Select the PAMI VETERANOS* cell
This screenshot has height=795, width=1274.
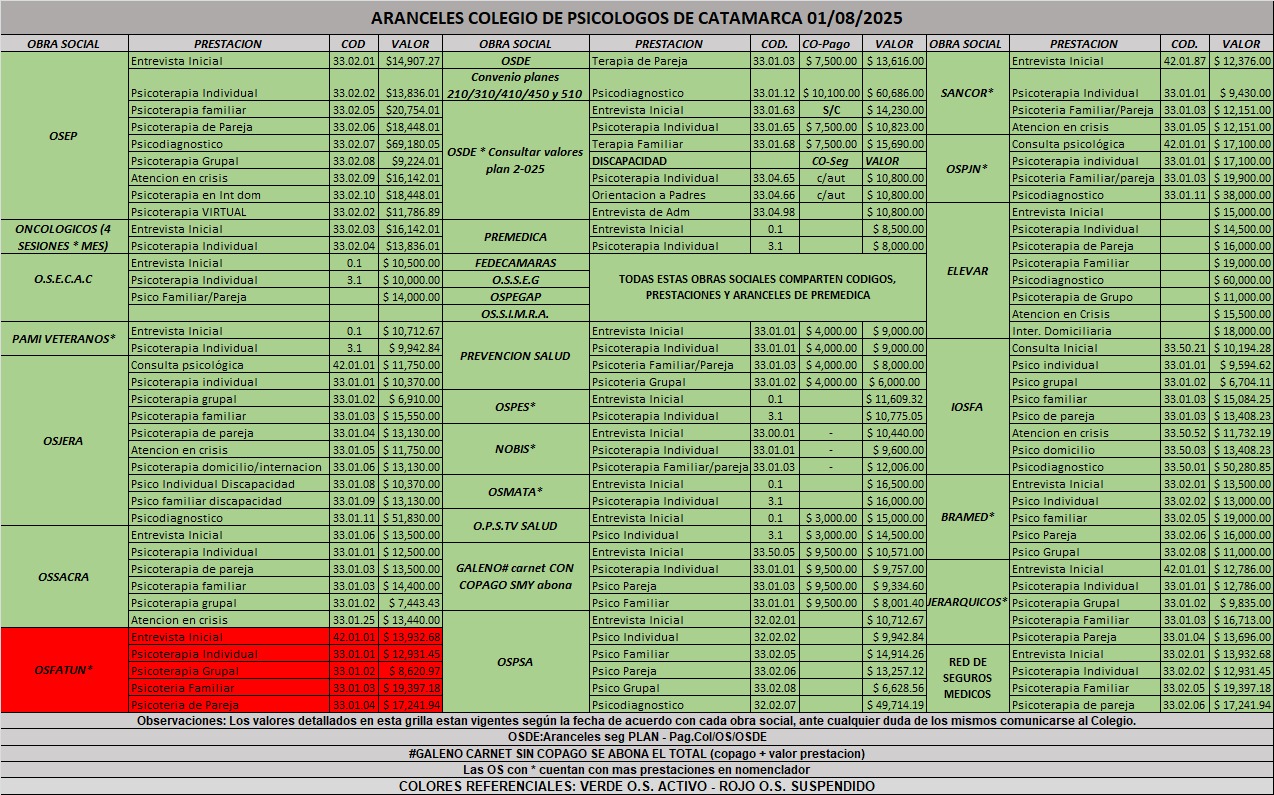65,339
